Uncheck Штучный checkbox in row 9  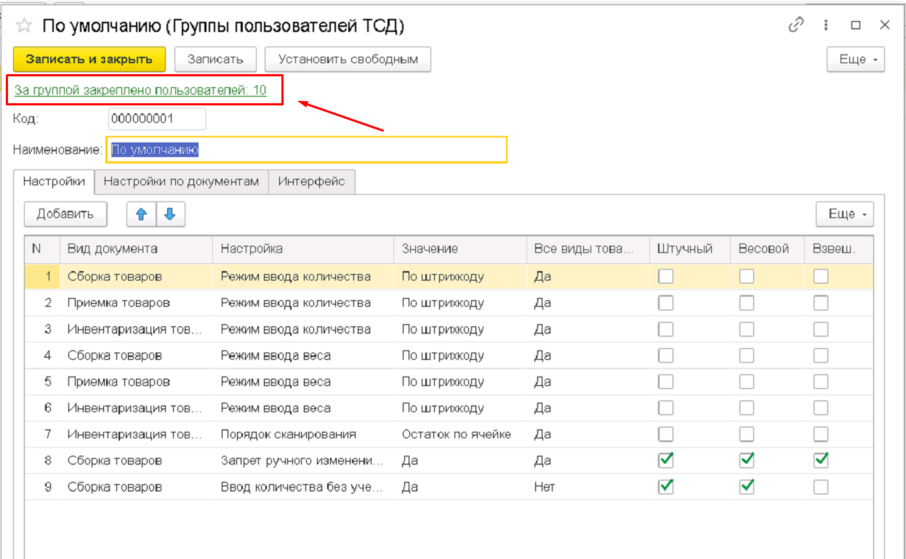click(x=665, y=487)
